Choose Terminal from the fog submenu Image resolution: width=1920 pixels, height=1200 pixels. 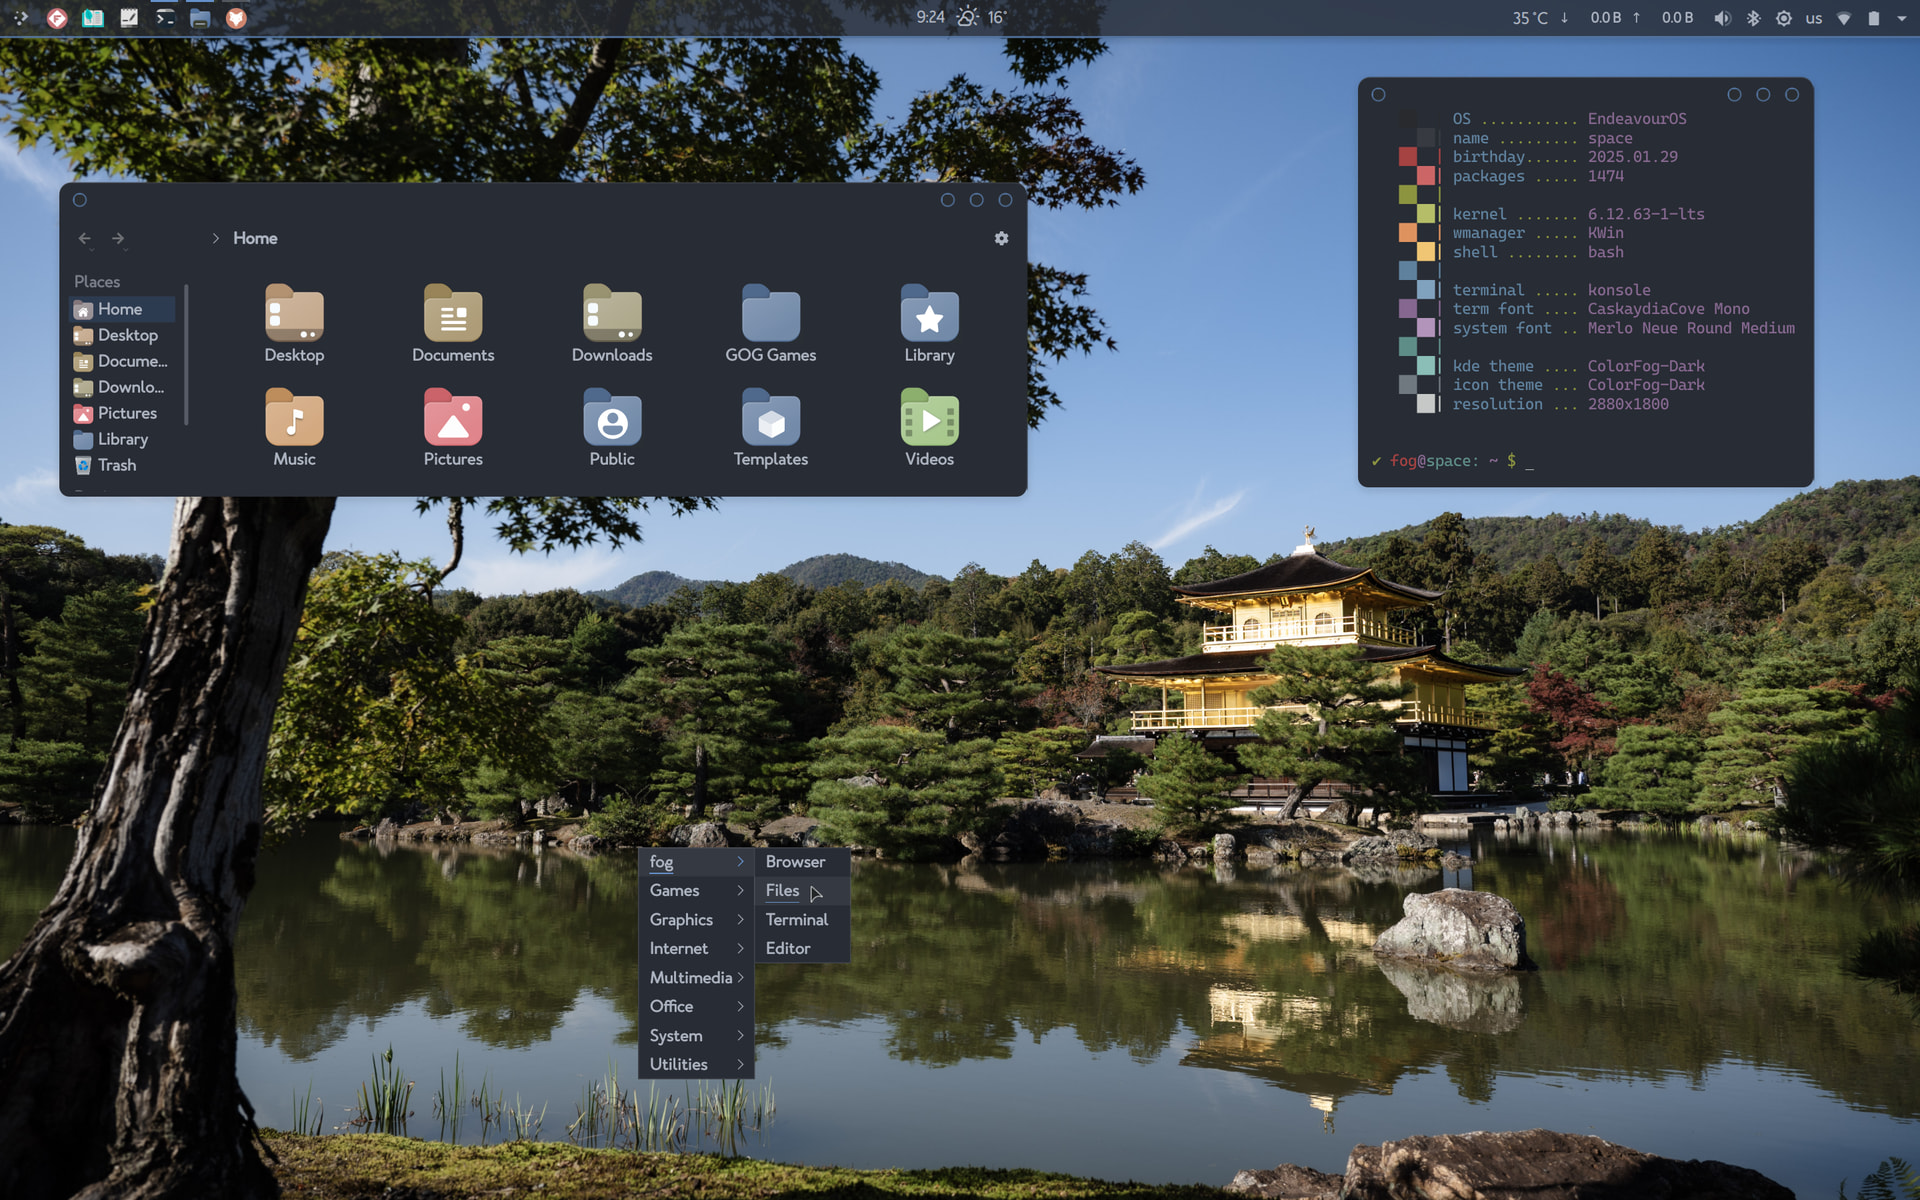tap(796, 919)
